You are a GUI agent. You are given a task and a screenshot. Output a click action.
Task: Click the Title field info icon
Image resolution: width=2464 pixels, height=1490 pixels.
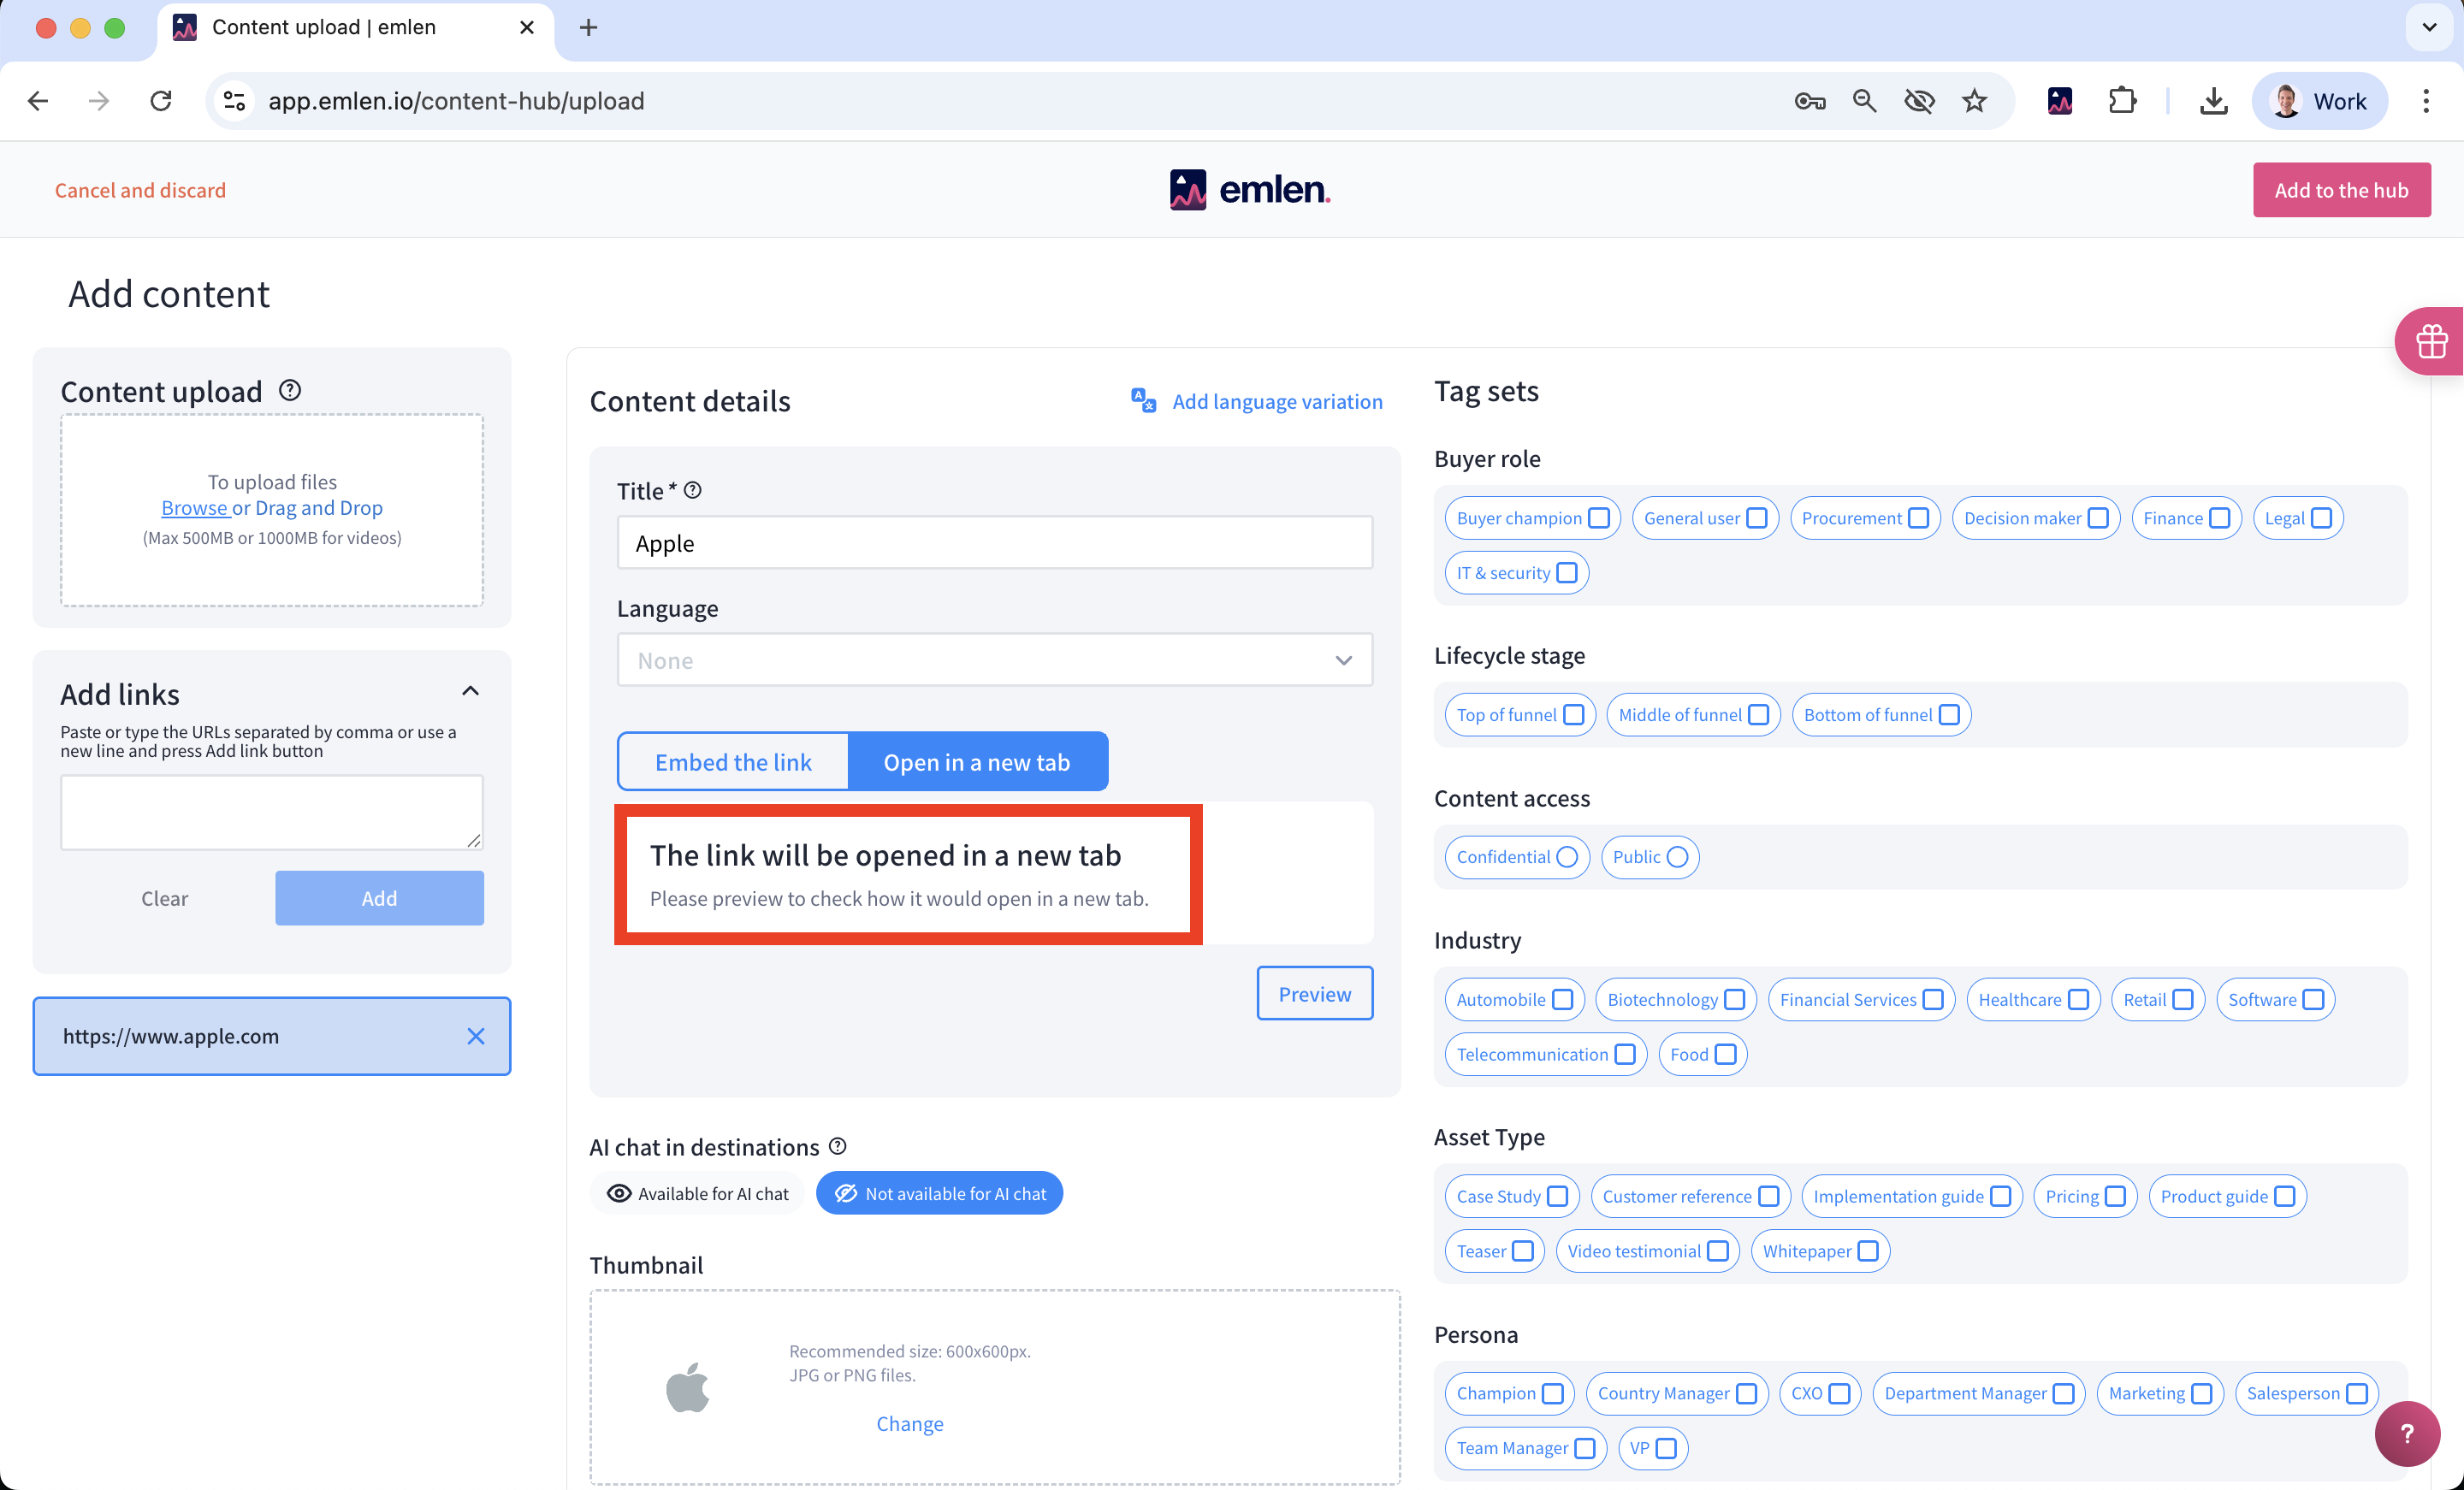coord(692,490)
